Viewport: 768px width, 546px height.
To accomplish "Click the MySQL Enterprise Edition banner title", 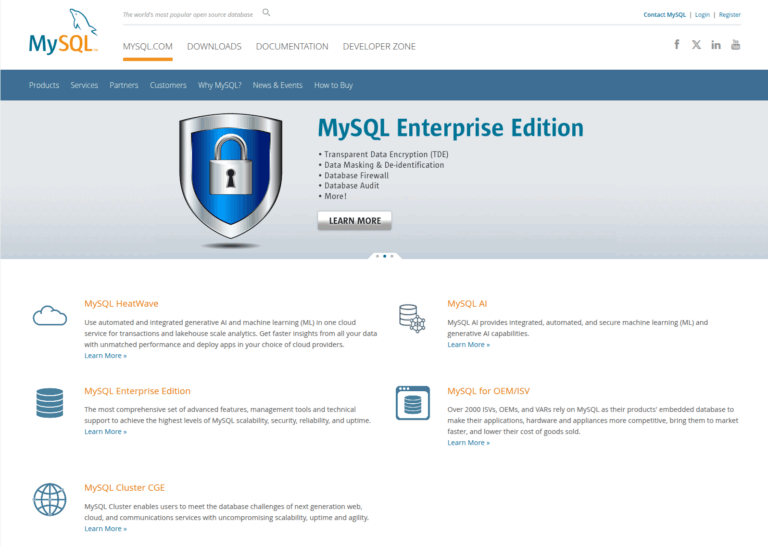I will 451,128.
